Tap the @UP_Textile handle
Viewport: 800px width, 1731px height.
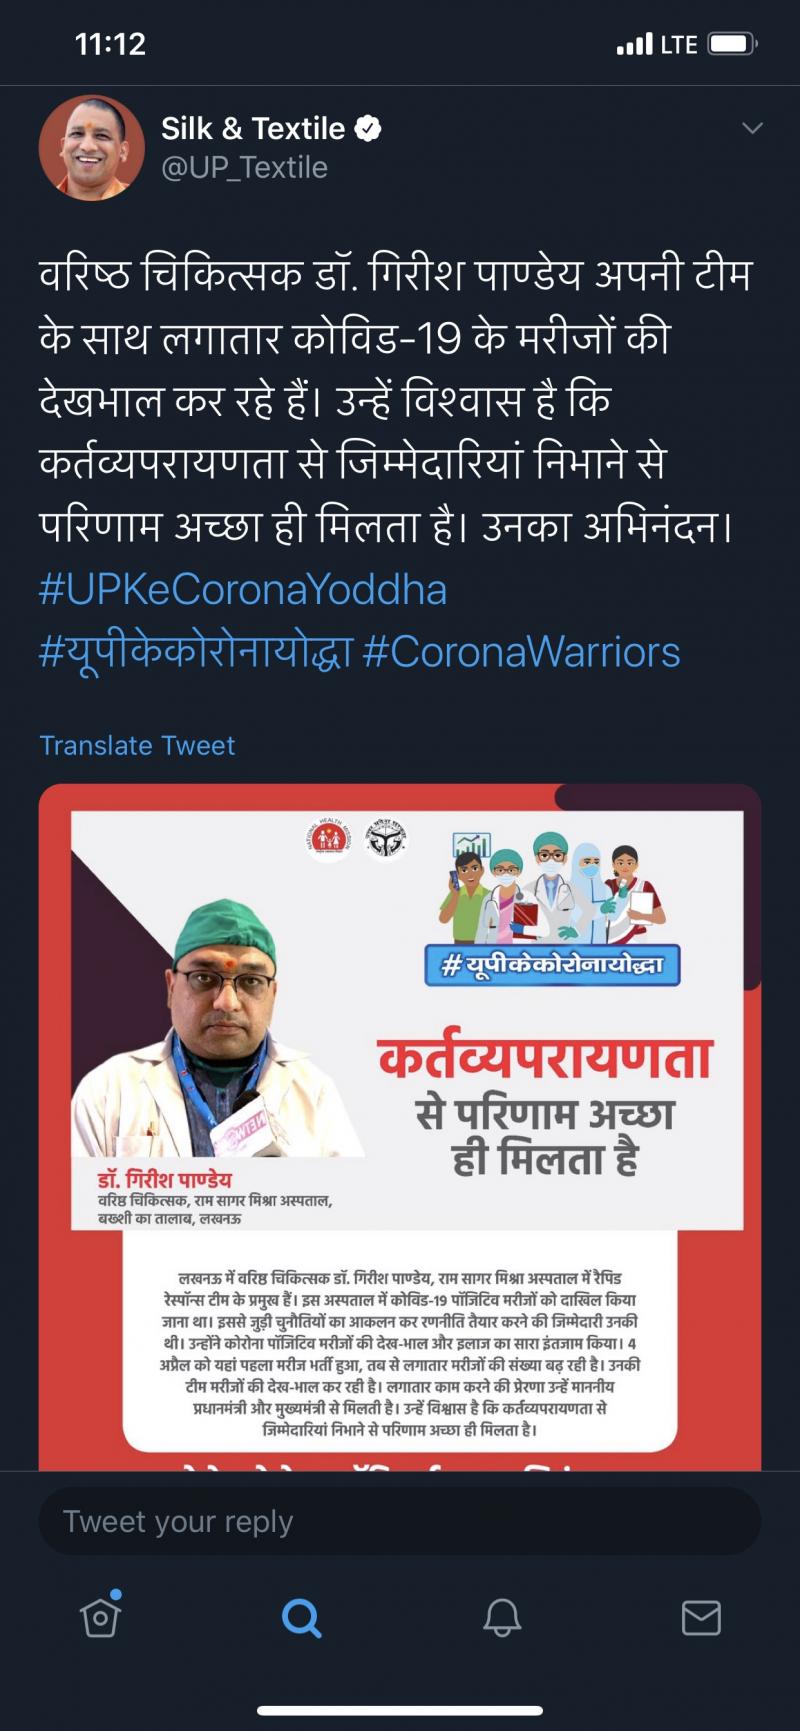pos(244,167)
